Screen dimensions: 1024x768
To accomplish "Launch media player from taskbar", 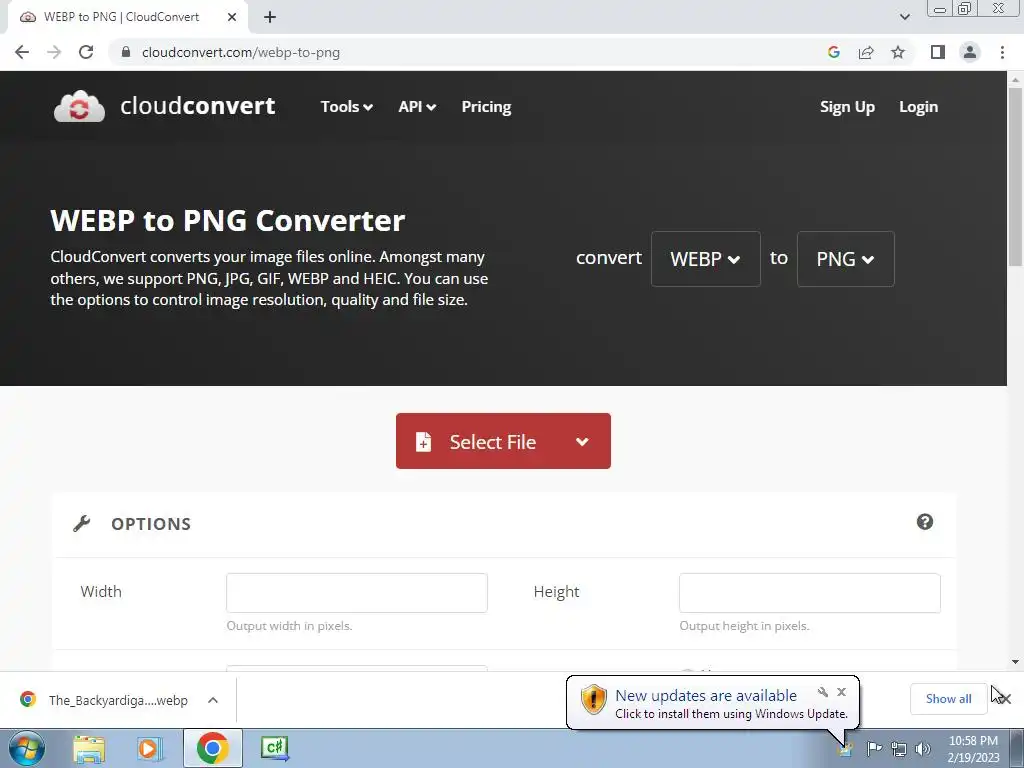I will coord(149,748).
